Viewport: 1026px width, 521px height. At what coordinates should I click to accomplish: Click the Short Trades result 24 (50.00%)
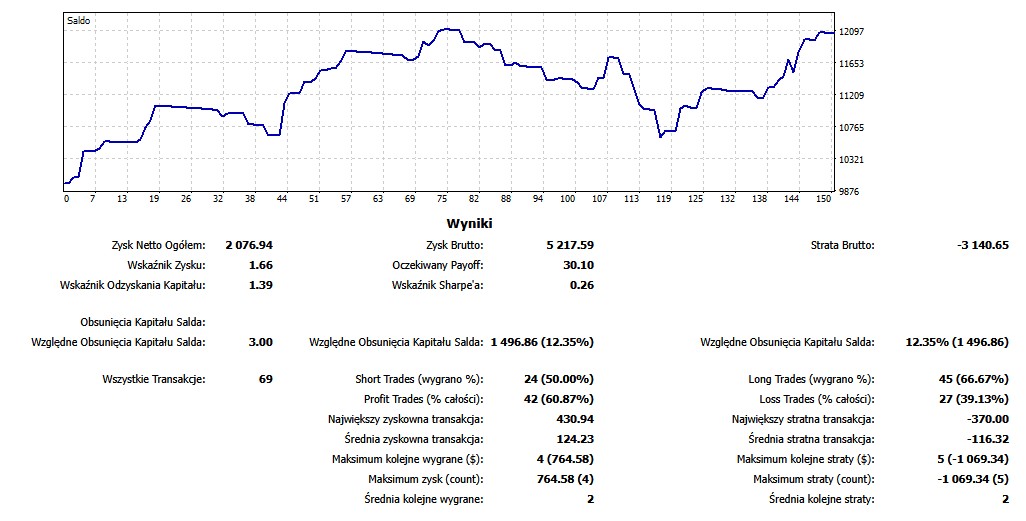(x=558, y=379)
